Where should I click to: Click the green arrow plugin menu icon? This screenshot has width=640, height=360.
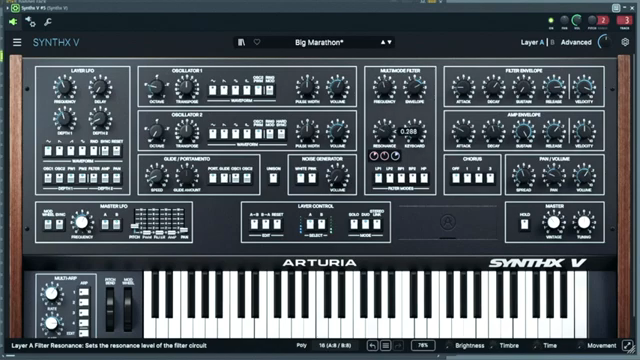[x=13, y=22]
